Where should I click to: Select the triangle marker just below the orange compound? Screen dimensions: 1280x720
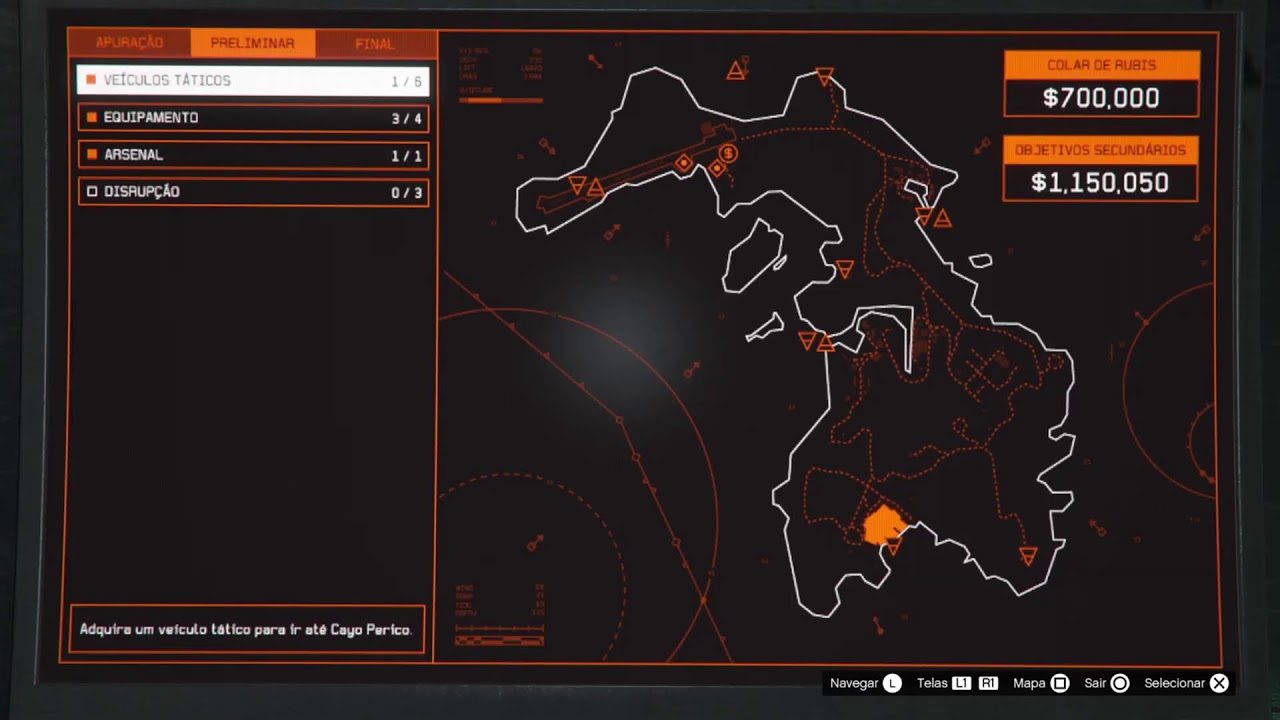tap(894, 547)
